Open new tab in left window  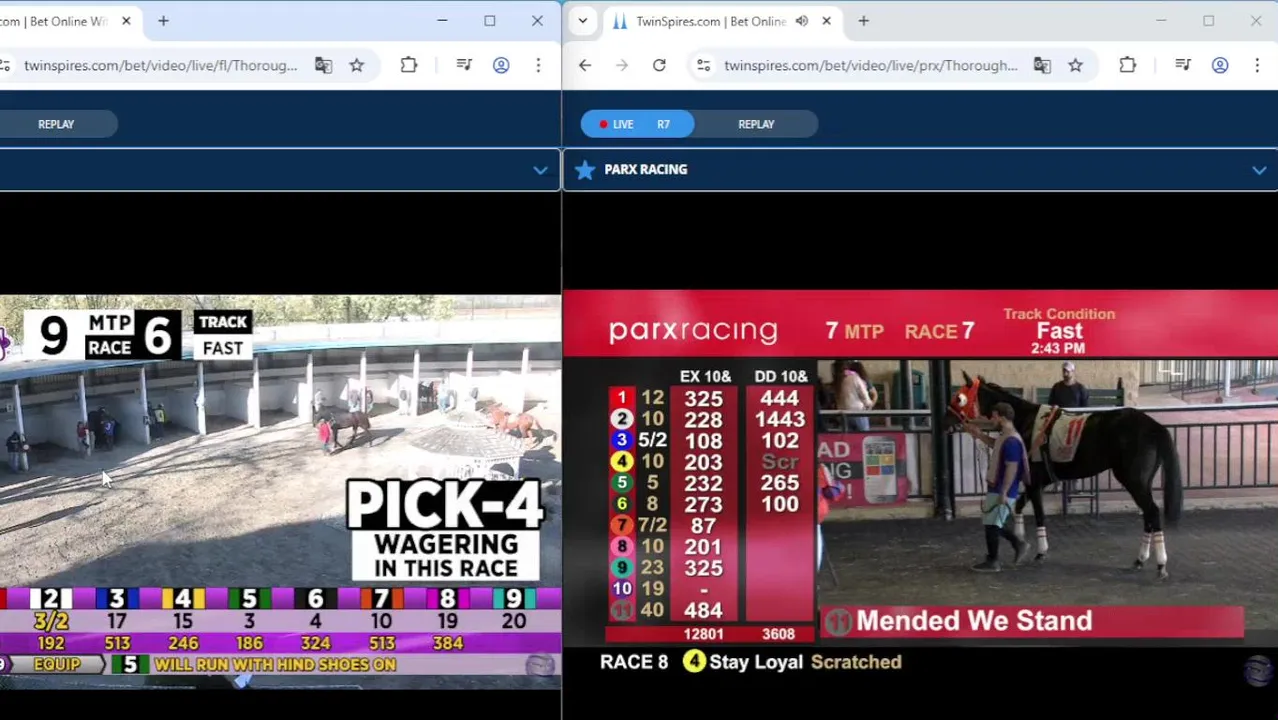pyautogui.click(x=163, y=21)
